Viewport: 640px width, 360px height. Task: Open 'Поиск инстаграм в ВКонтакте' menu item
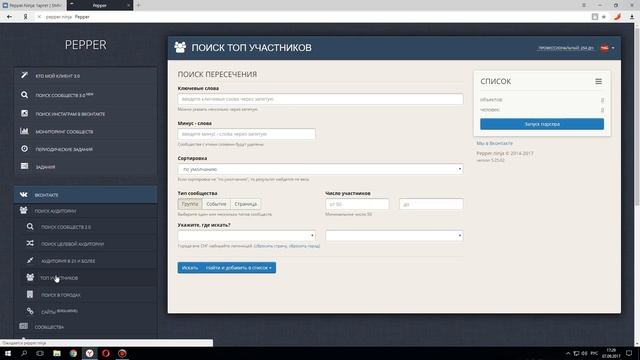click(x=86, y=113)
